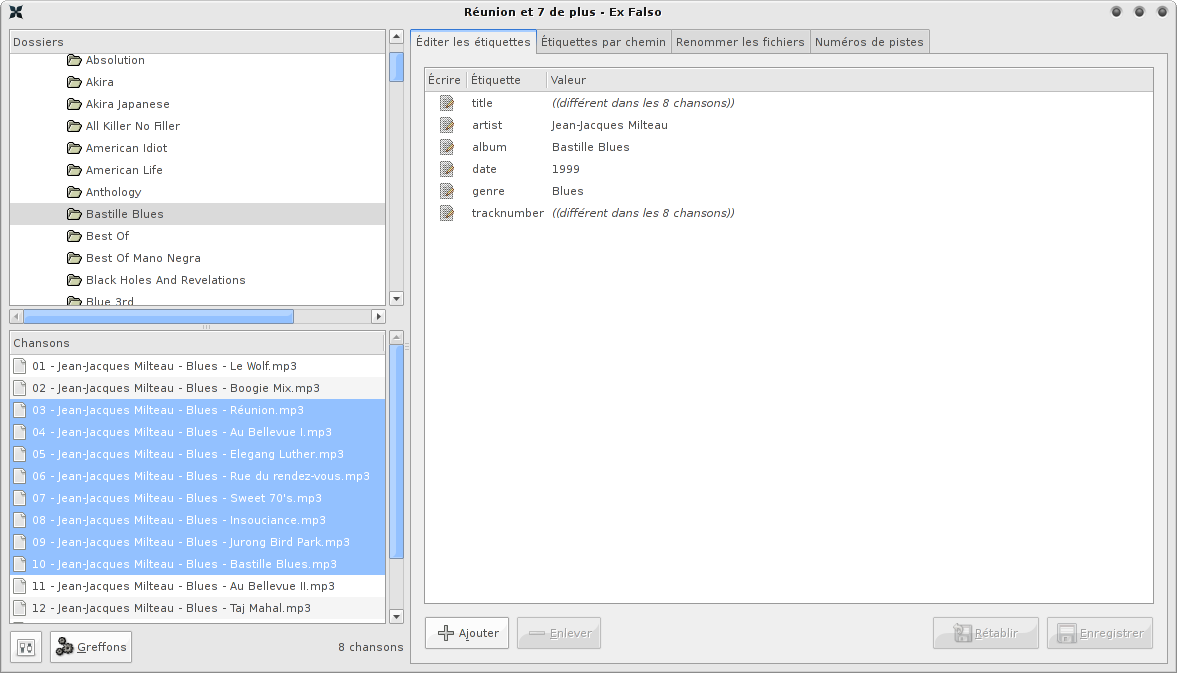
Task: Click the down arrow of the folder list scrollbar
Action: [x=396, y=299]
